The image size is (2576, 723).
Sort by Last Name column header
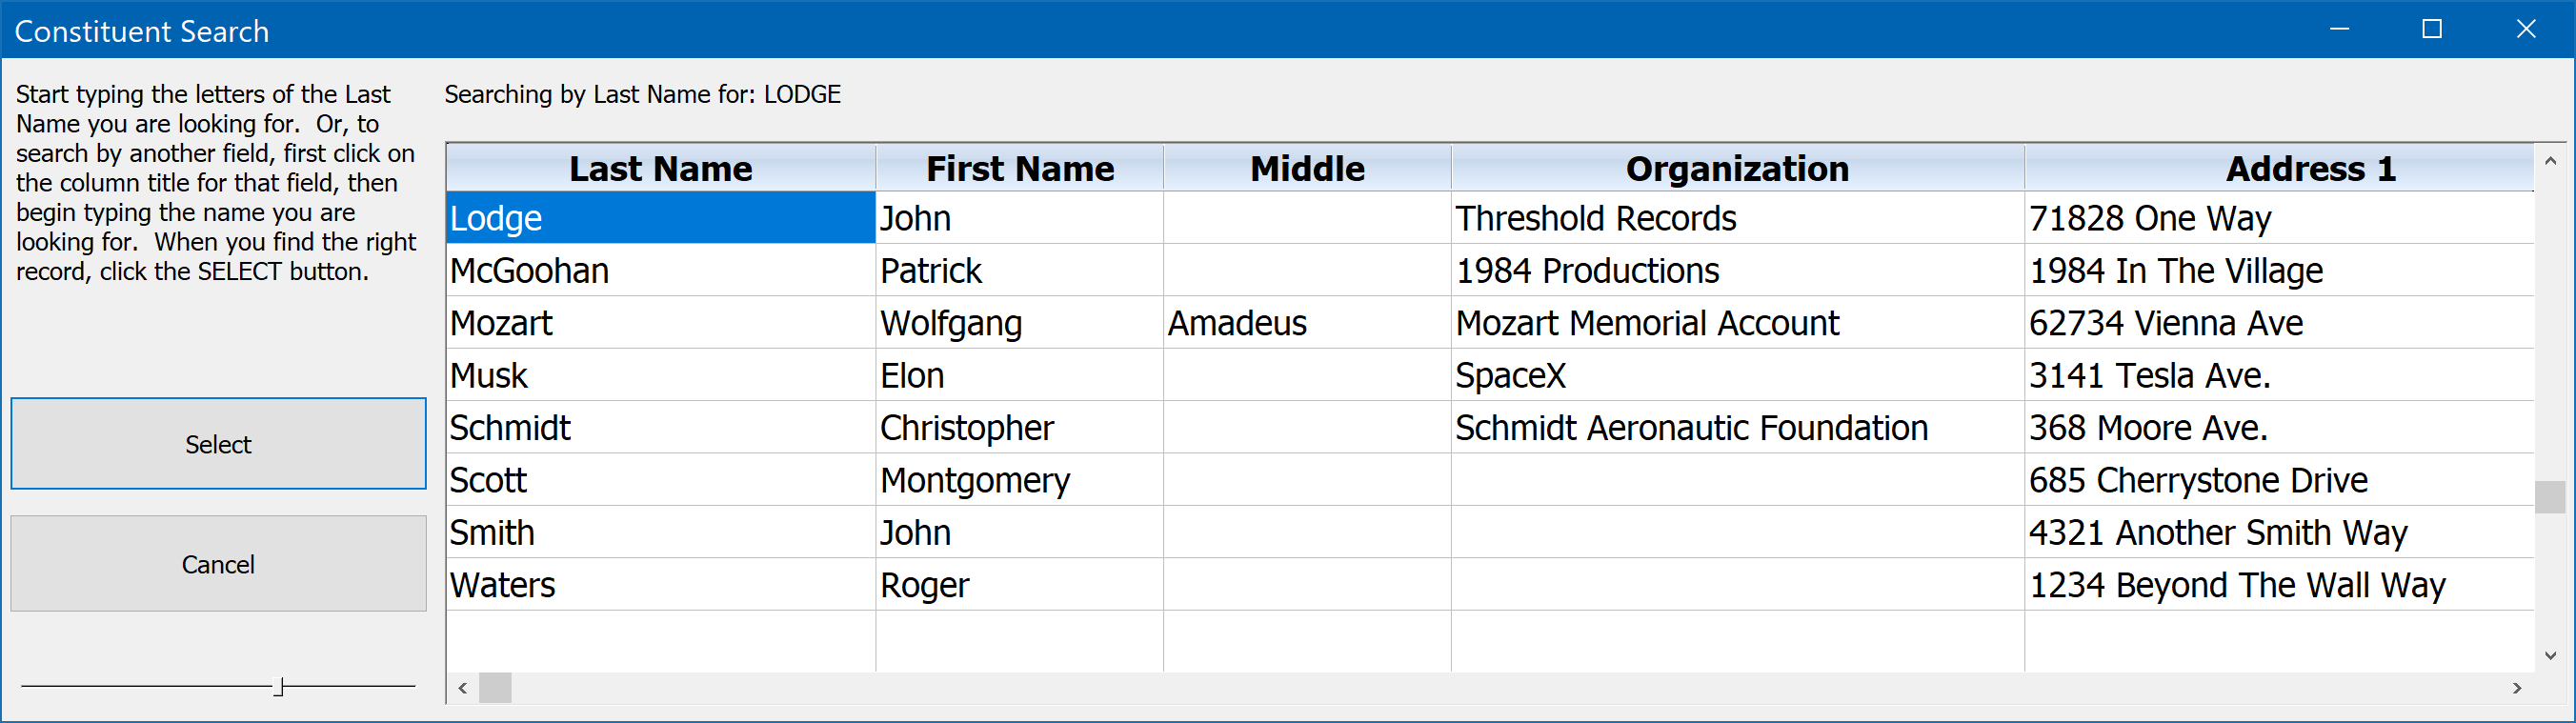pos(661,168)
